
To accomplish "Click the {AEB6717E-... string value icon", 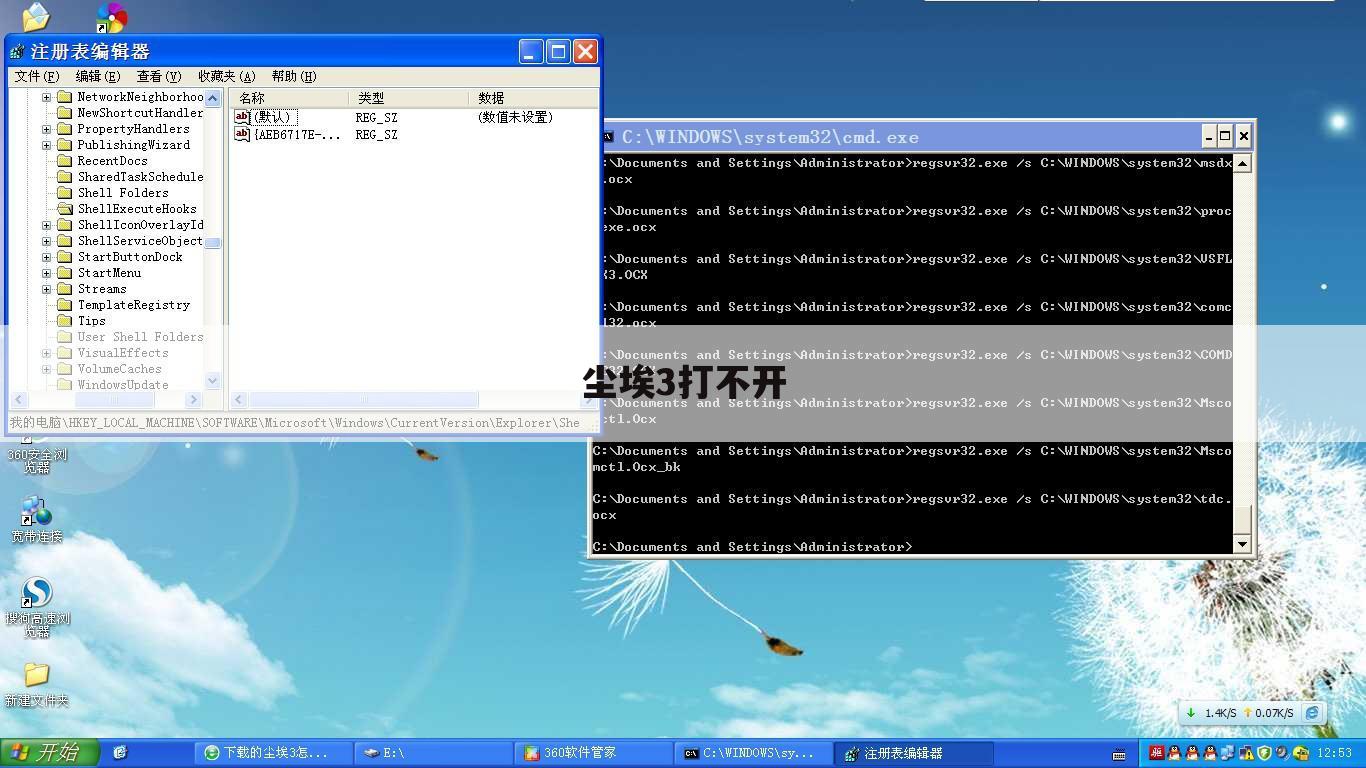I will click(242, 134).
